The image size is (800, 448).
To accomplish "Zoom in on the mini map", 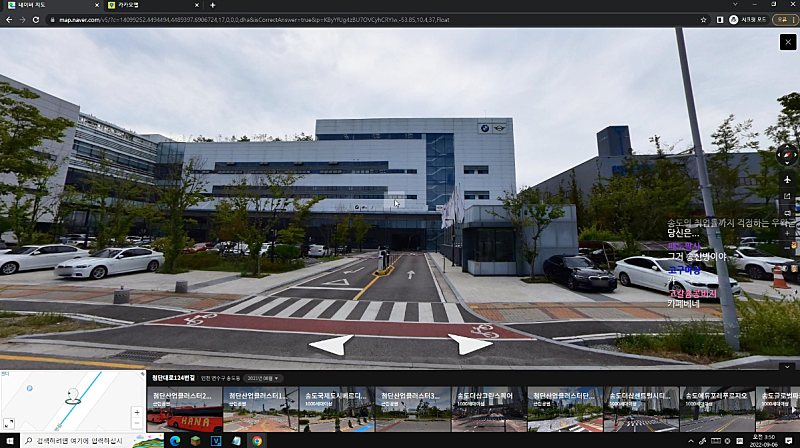I will click(x=137, y=412).
